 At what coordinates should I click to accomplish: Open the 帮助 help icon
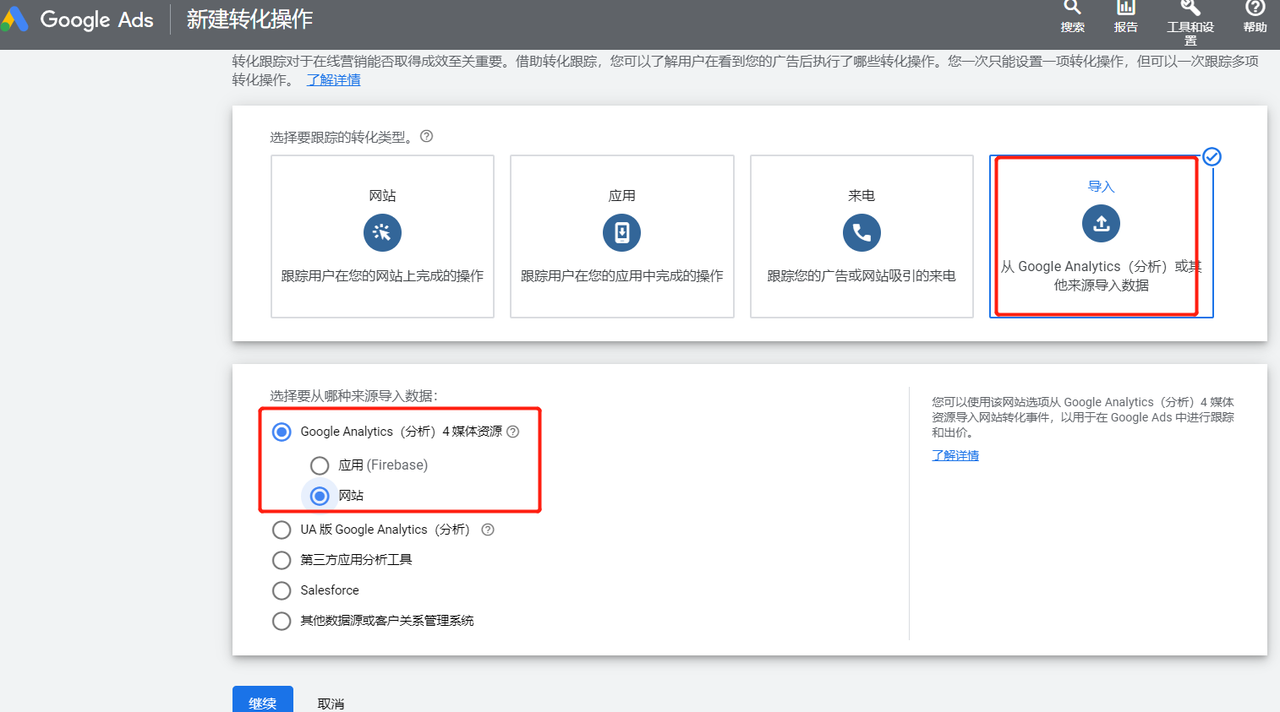click(x=1255, y=7)
